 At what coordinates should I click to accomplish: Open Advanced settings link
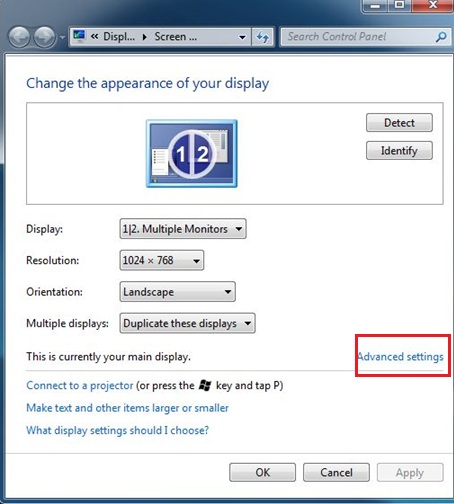click(x=401, y=357)
